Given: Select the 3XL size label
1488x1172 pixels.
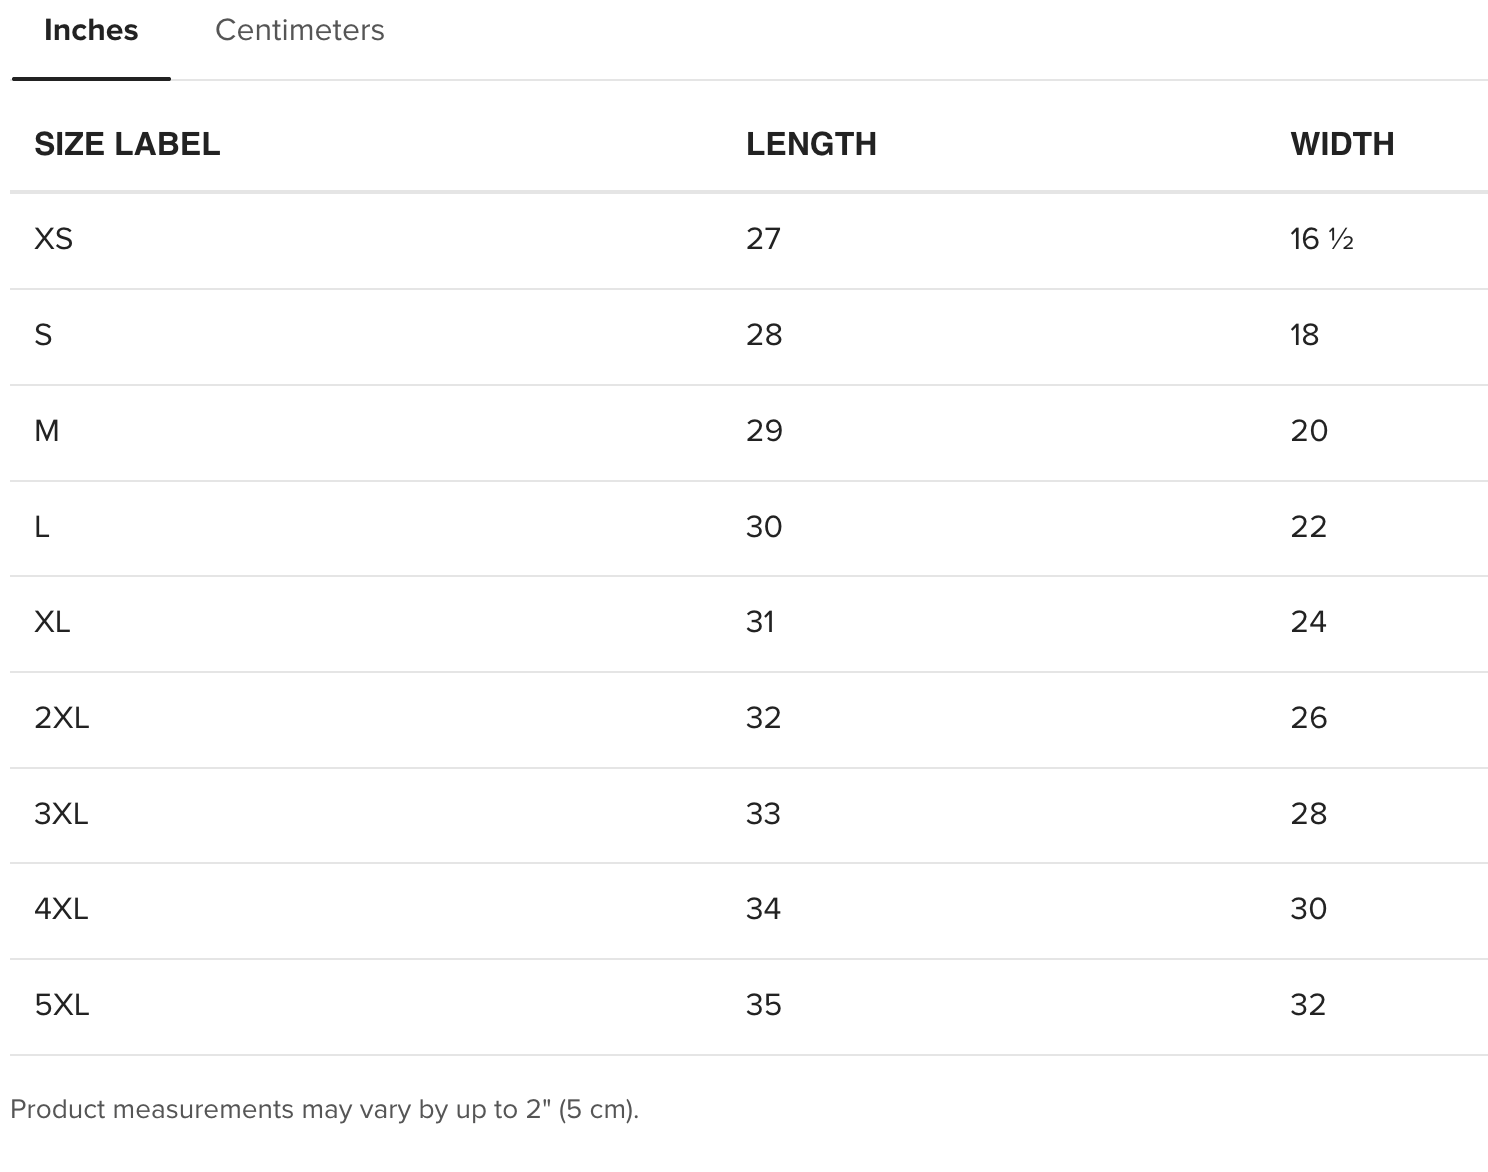Looking at the screenshot, I should [x=62, y=814].
